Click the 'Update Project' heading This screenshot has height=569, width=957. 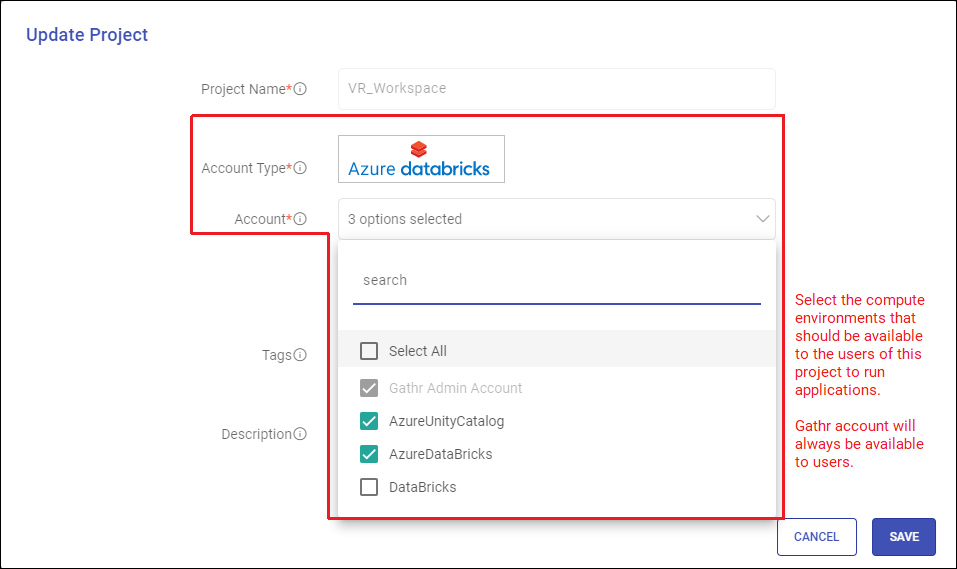pos(87,35)
